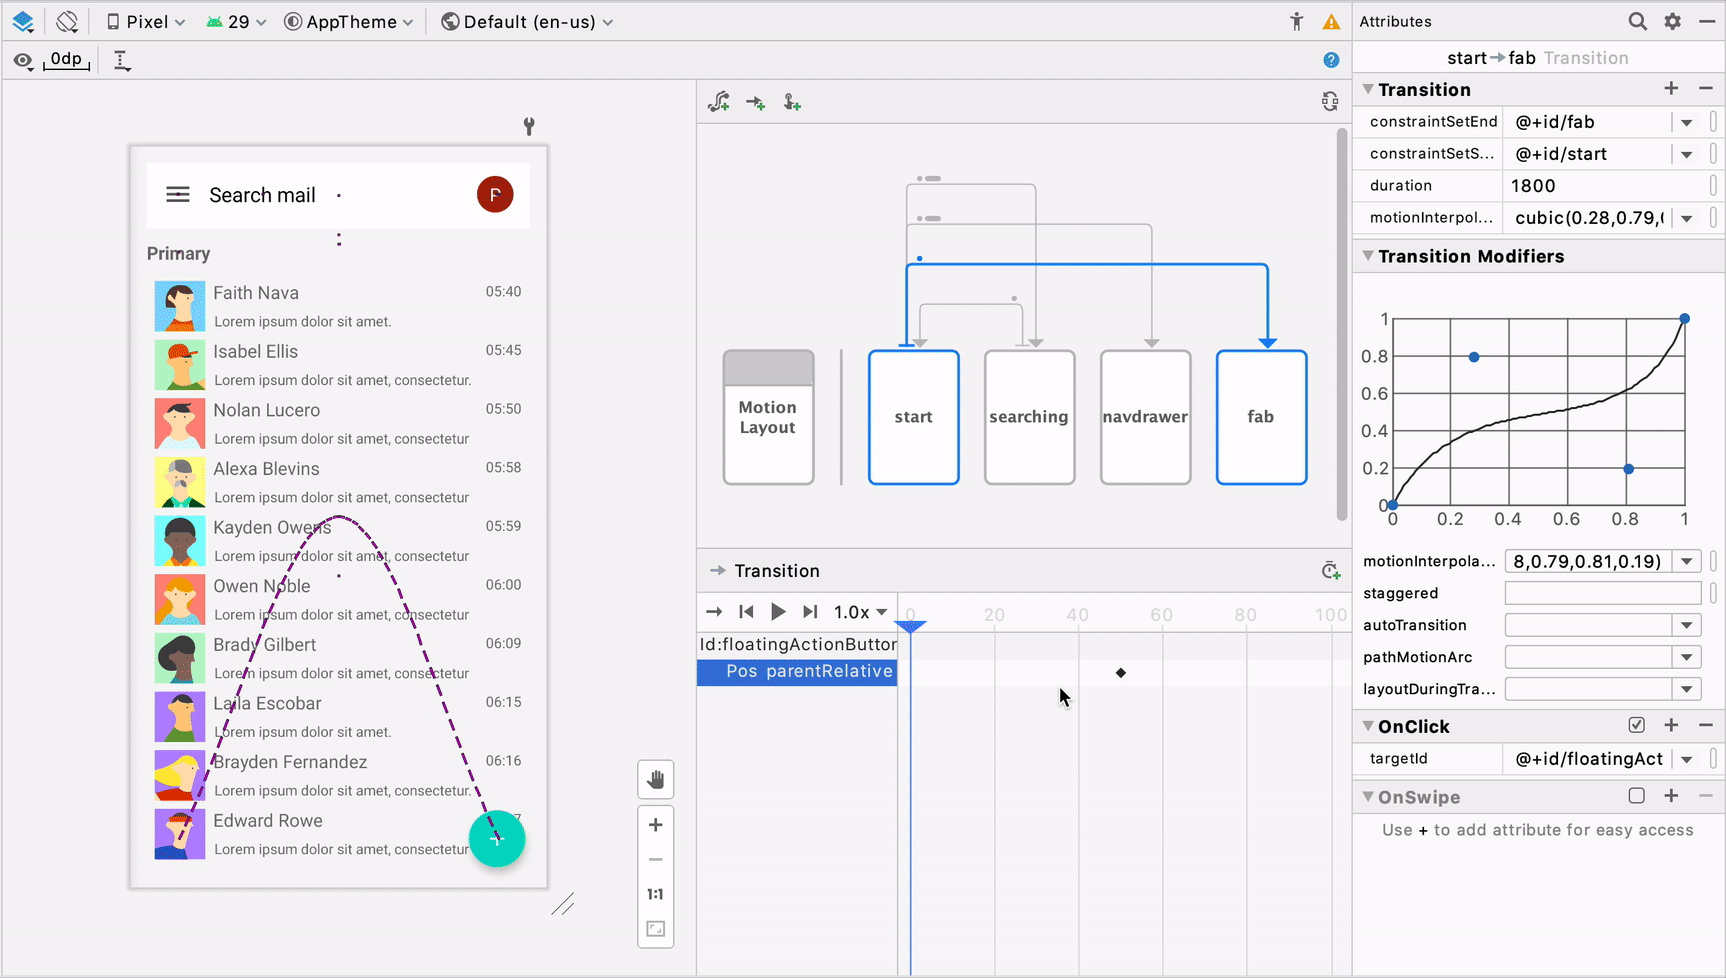Open the Pixel device dropdown
This screenshot has height=978, width=1726.
(146, 22)
